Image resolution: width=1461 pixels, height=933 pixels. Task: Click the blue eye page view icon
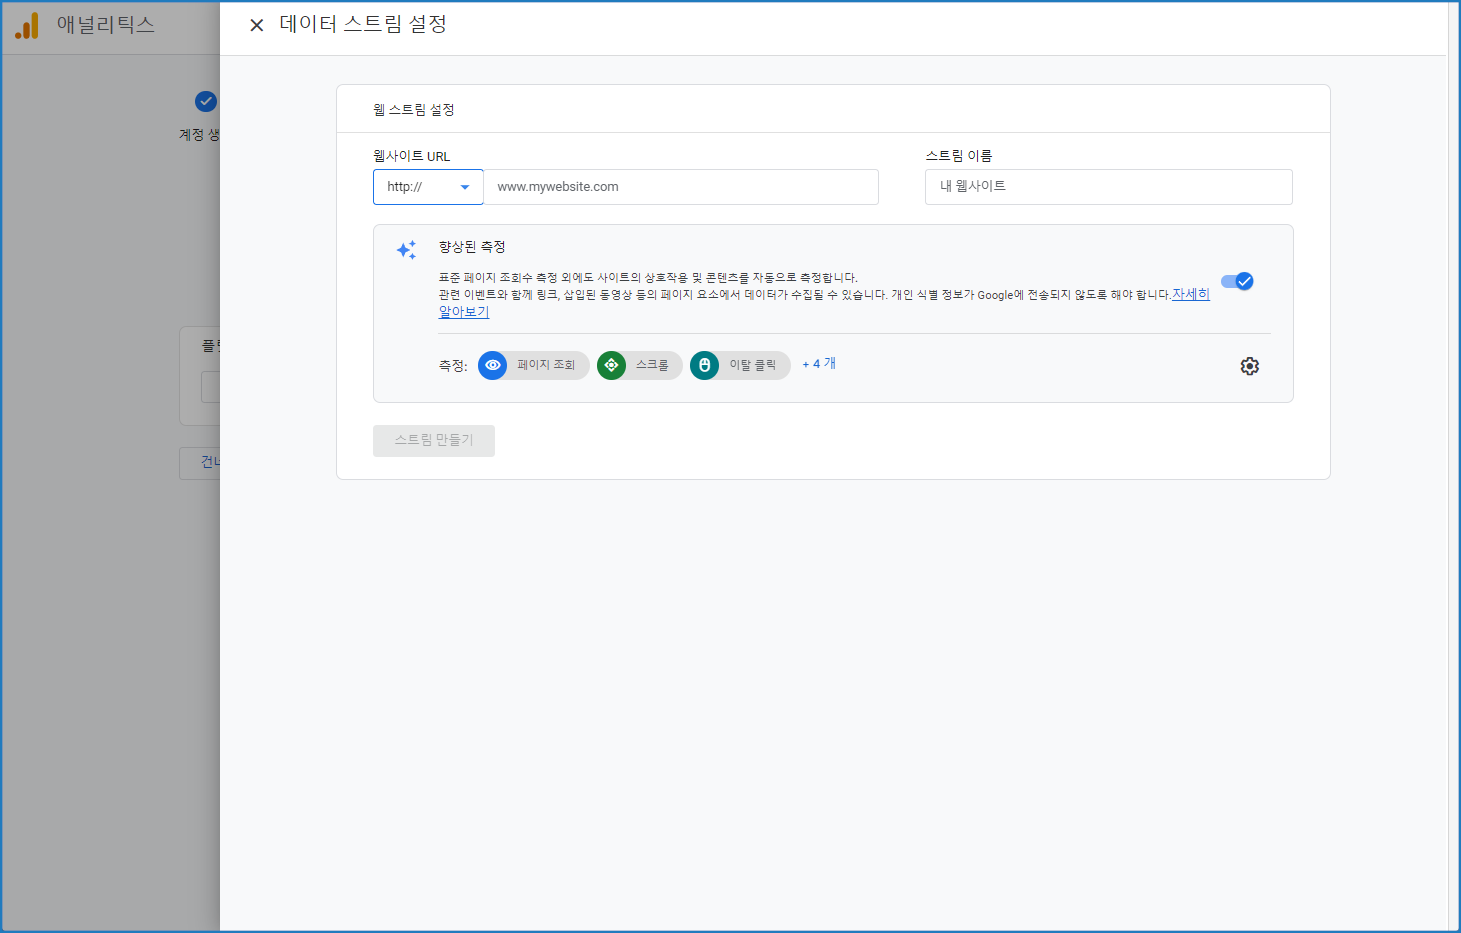[493, 365]
